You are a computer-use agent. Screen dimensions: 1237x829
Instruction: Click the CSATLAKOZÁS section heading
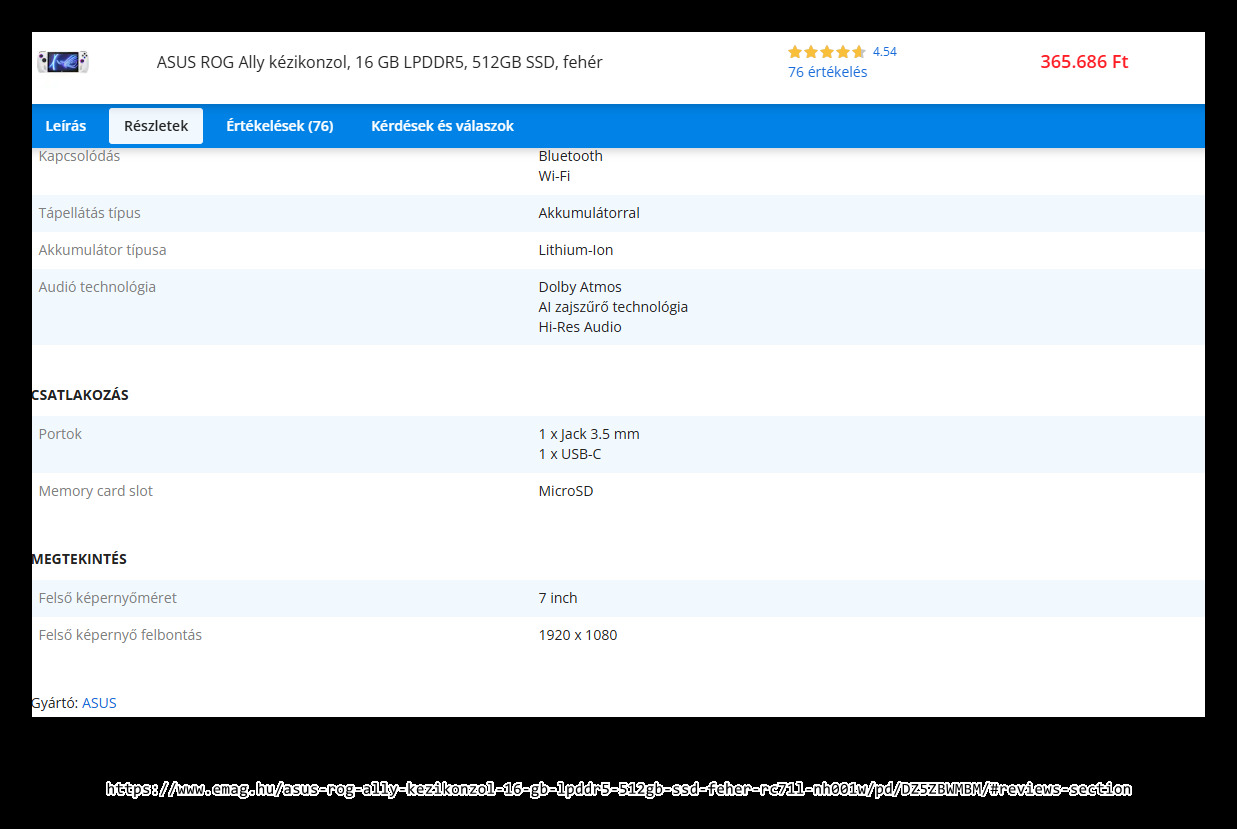(x=80, y=395)
